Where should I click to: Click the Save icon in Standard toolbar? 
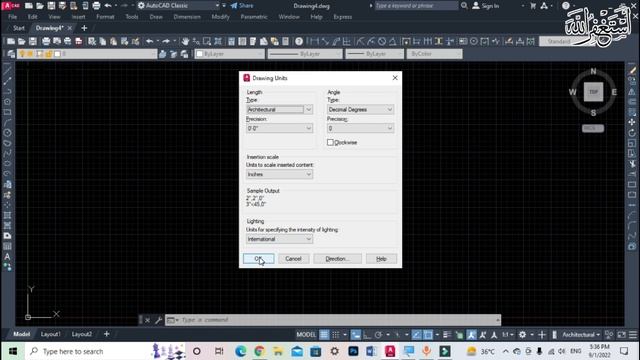coord(33,41)
